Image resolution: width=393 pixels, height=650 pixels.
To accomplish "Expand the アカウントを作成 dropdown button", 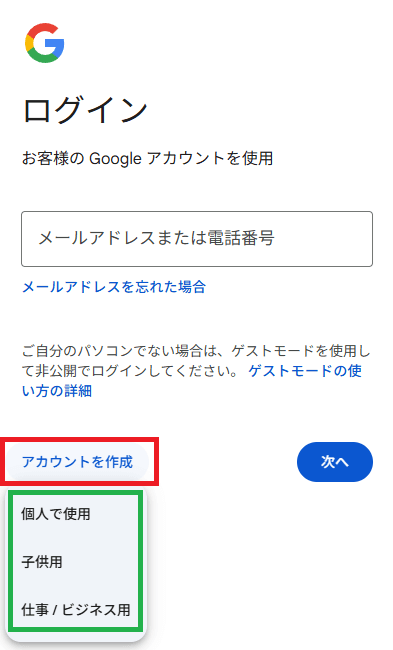I will click(x=78, y=462).
